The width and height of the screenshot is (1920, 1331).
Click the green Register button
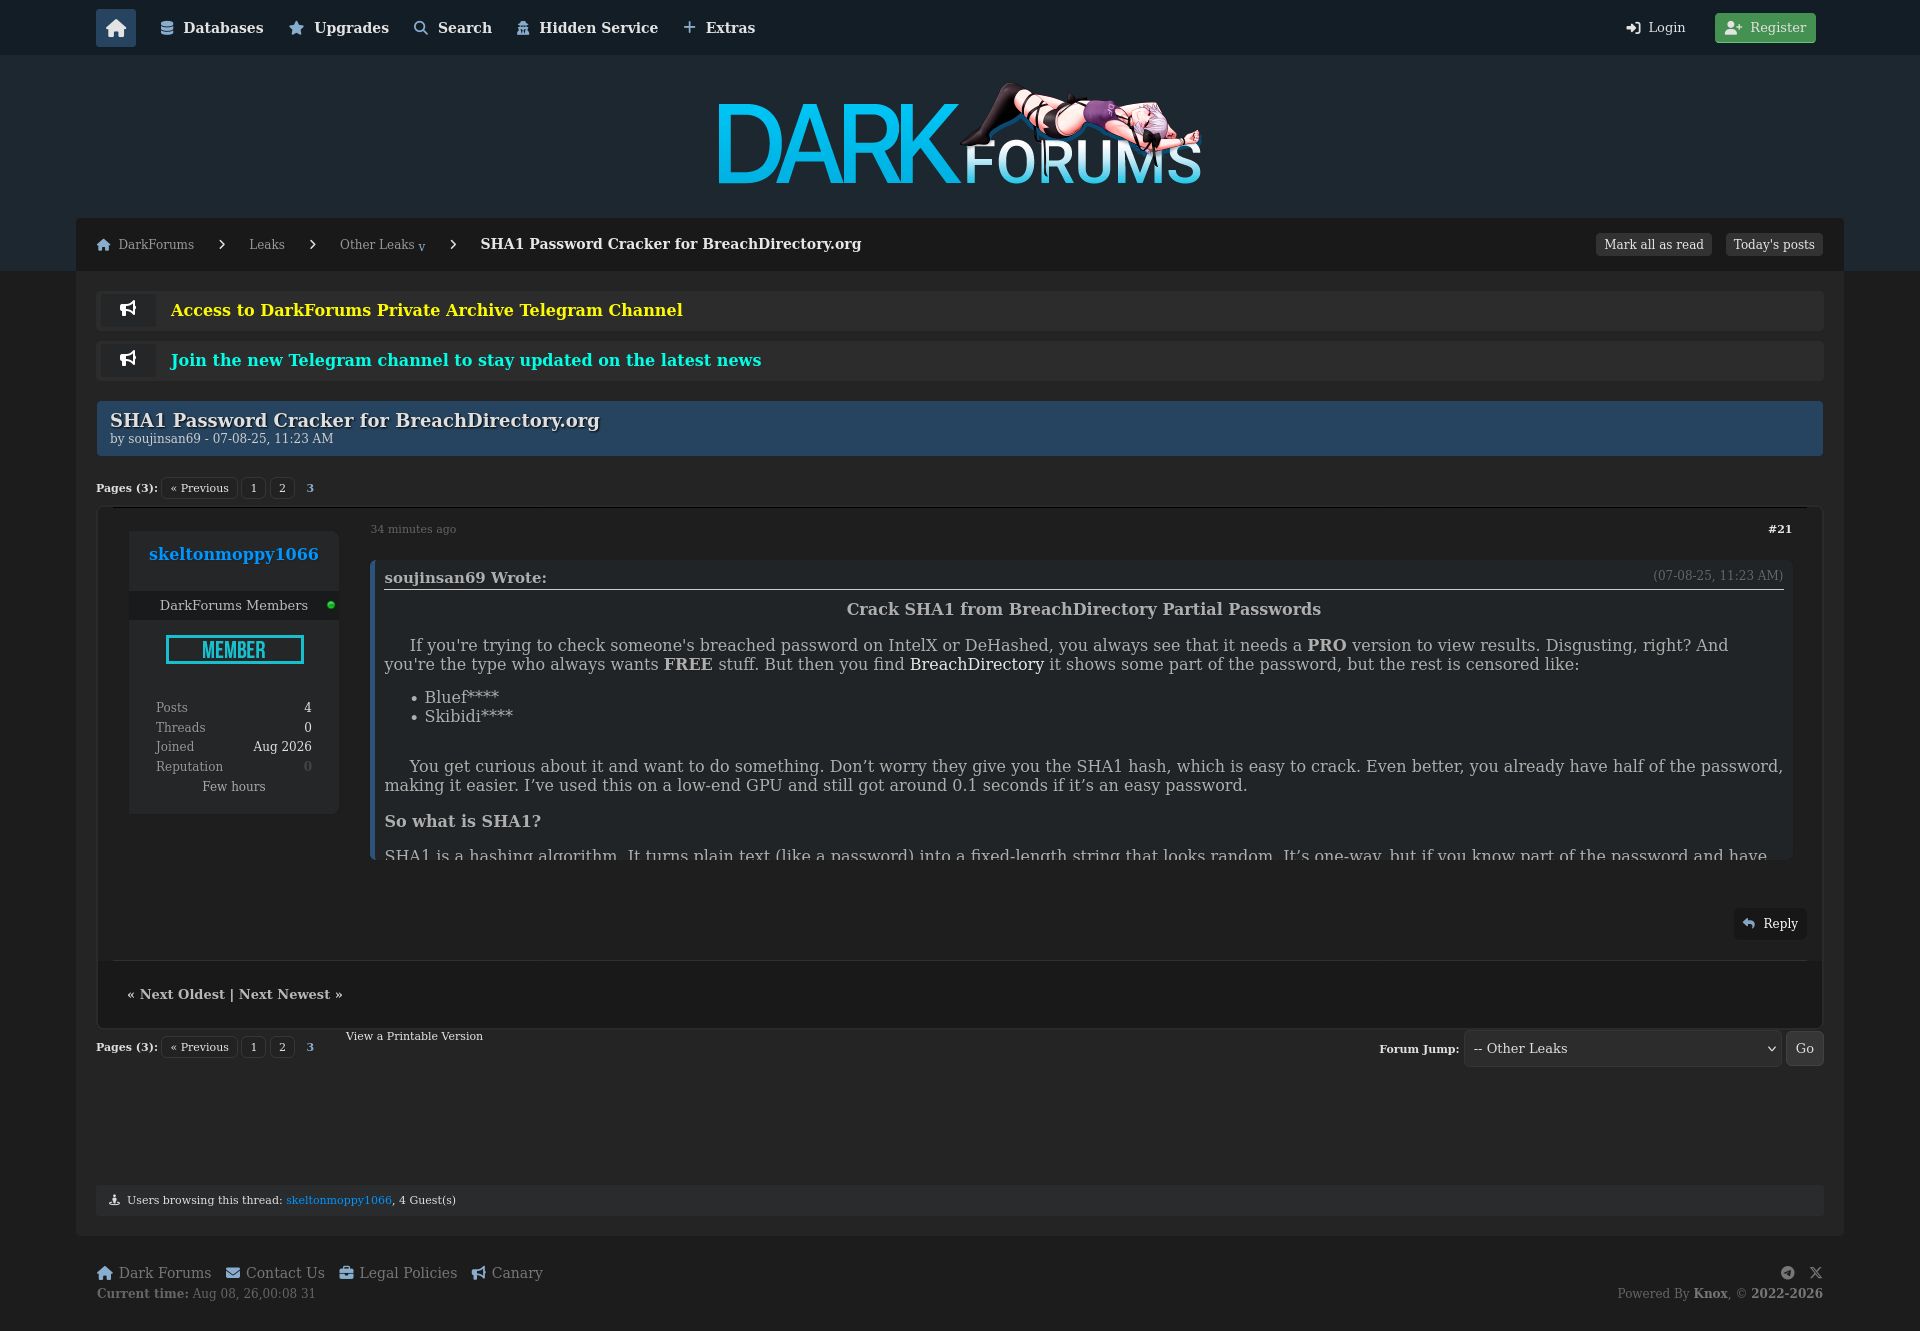click(1765, 28)
